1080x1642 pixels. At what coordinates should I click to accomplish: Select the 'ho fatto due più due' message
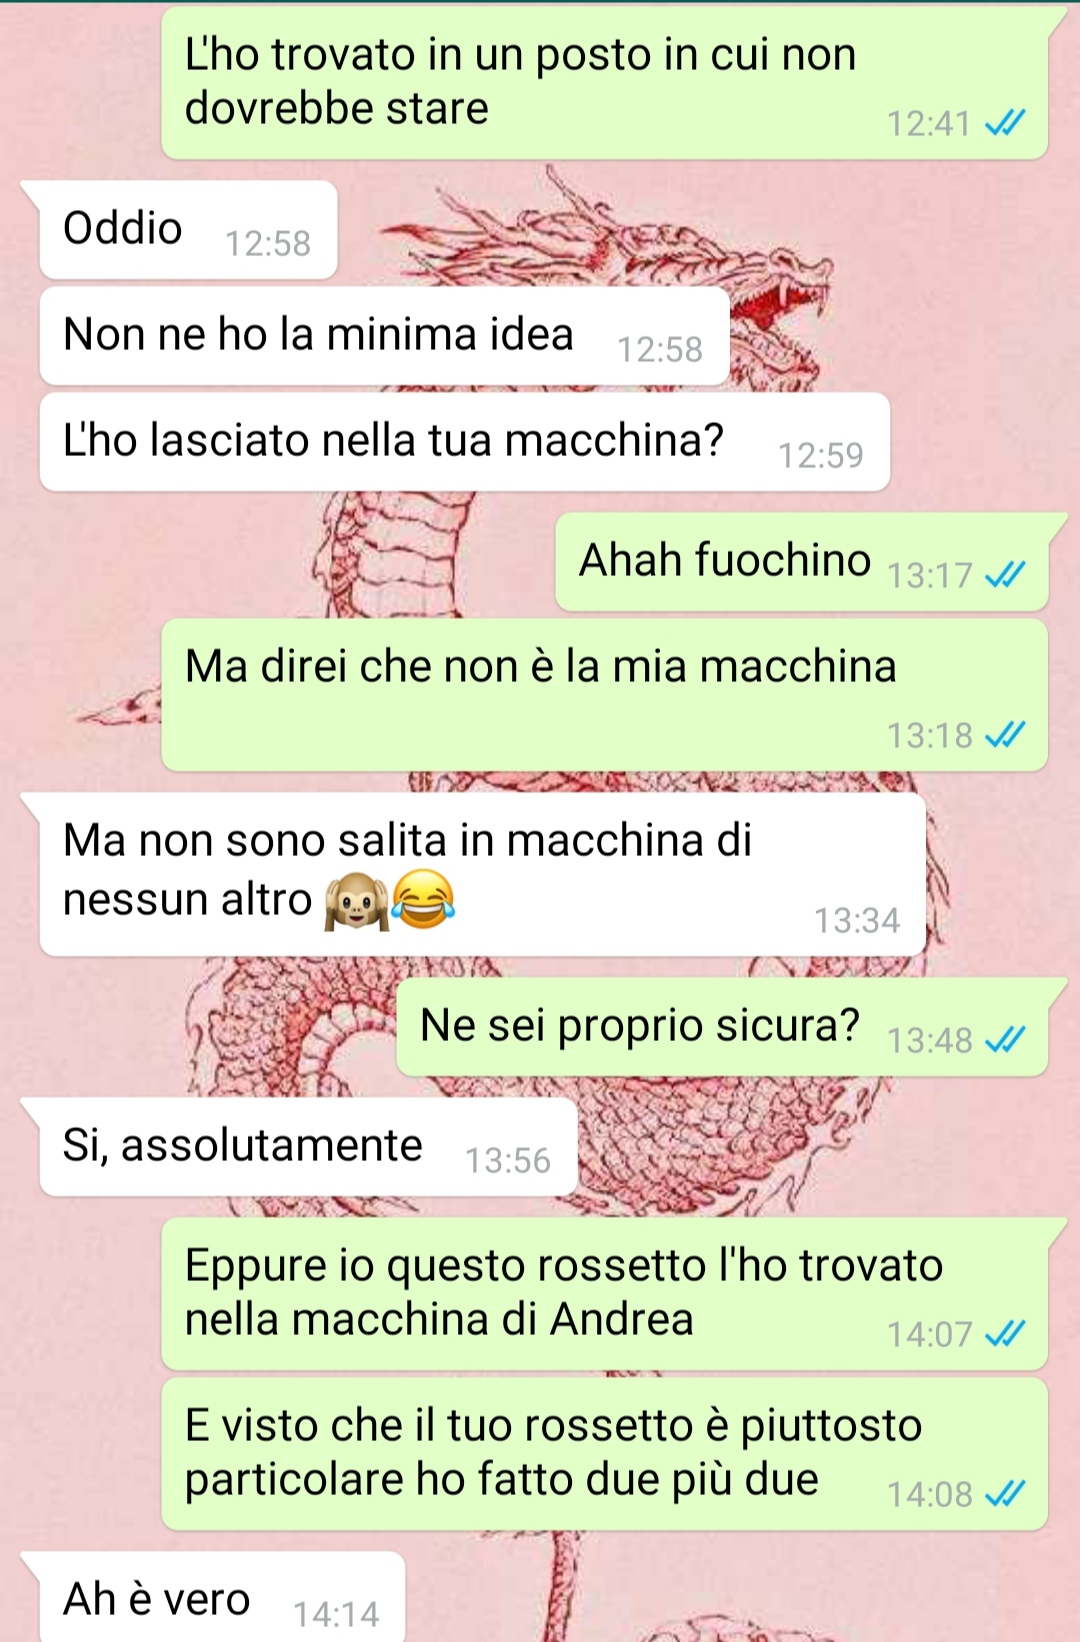605,1454
